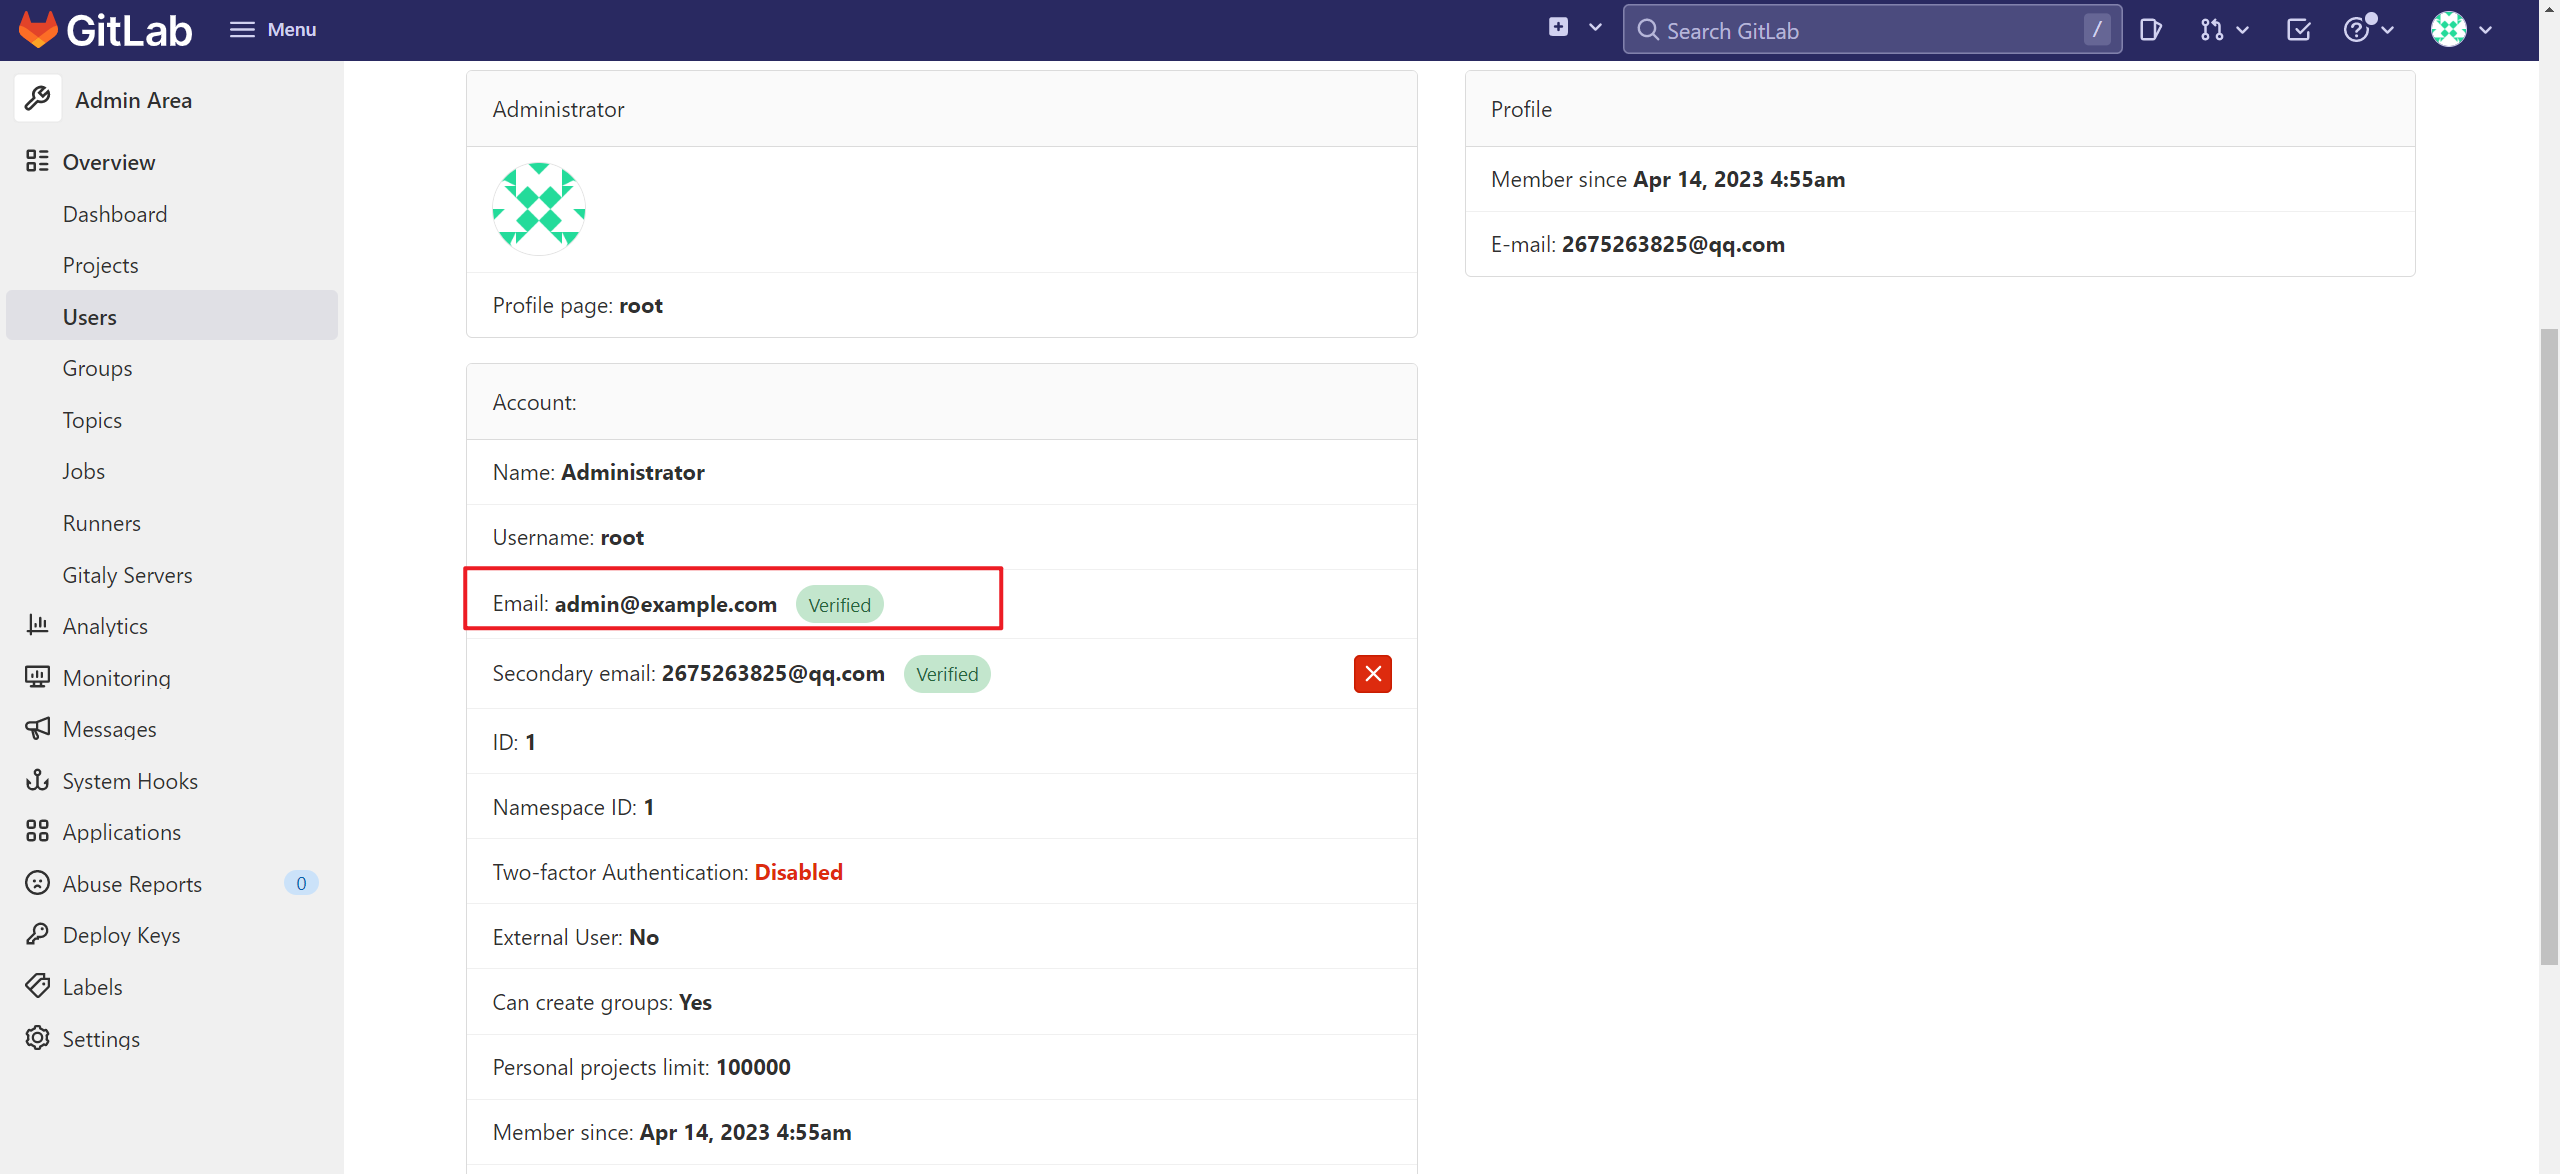Image resolution: width=2560 pixels, height=1174 pixels.
Task: Open Applications section
Action: click(x=121, y=832)
